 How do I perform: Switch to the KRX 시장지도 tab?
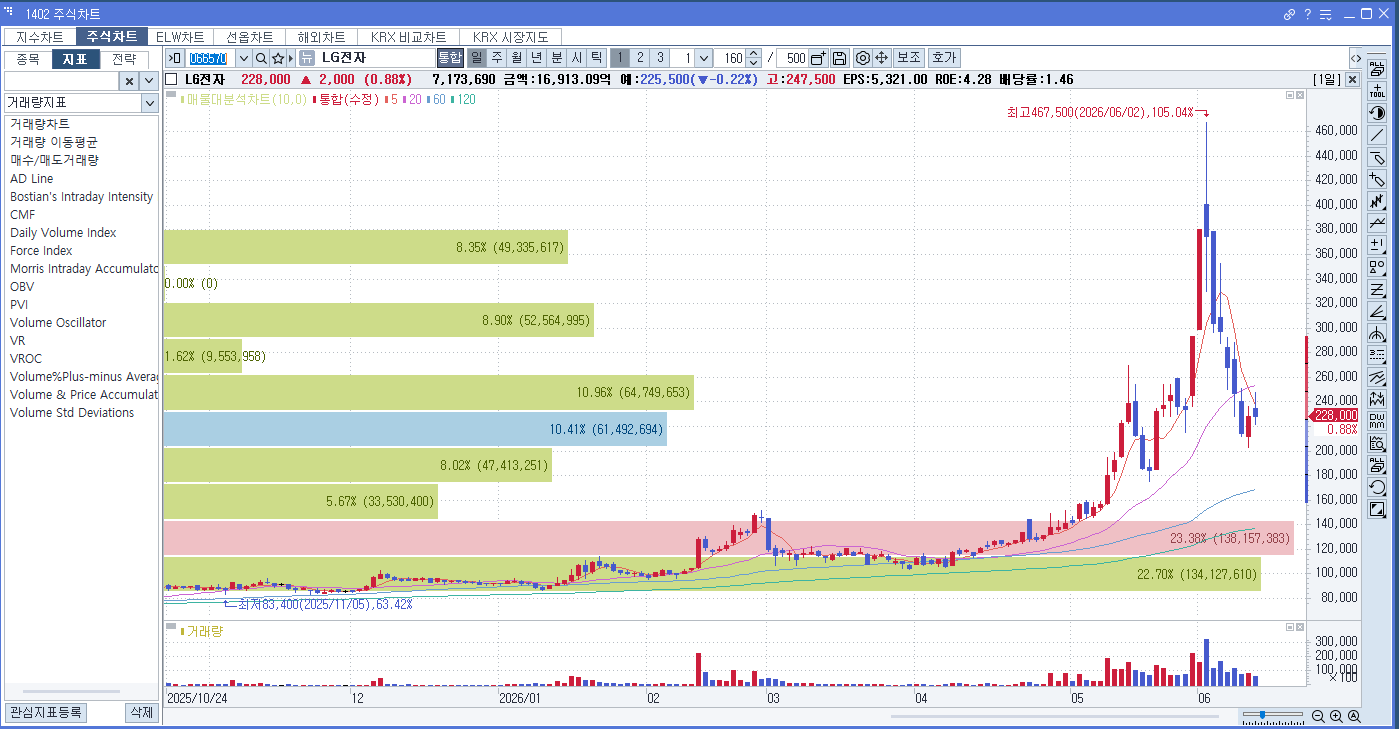pyautogui.click(x=510, y=37)
